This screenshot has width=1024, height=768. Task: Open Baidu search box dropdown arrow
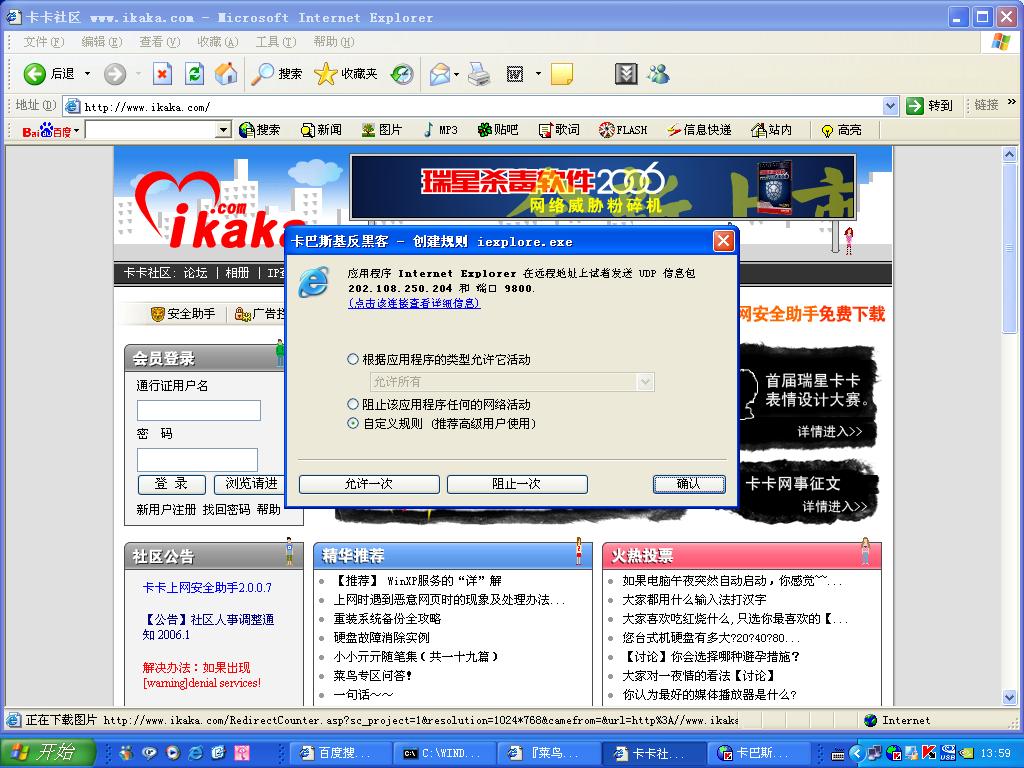tap(223, 130)
